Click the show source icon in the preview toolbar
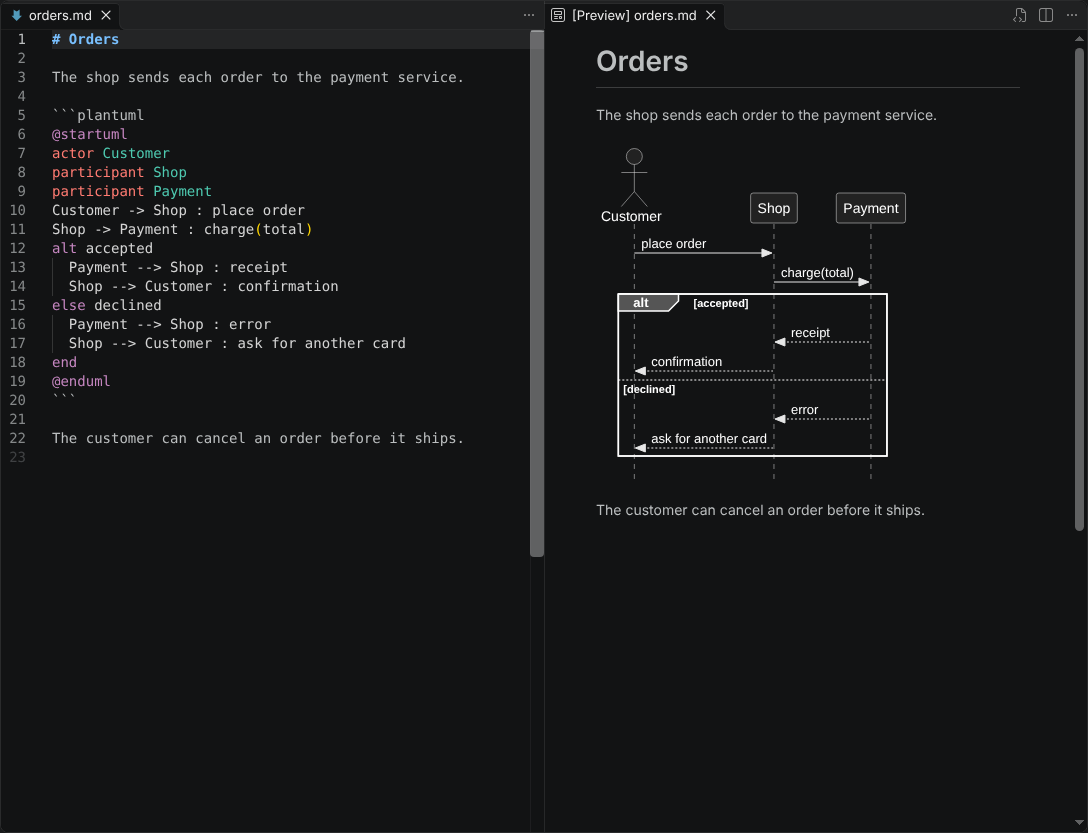1088x833 pixels. [x=1019, y=15]
